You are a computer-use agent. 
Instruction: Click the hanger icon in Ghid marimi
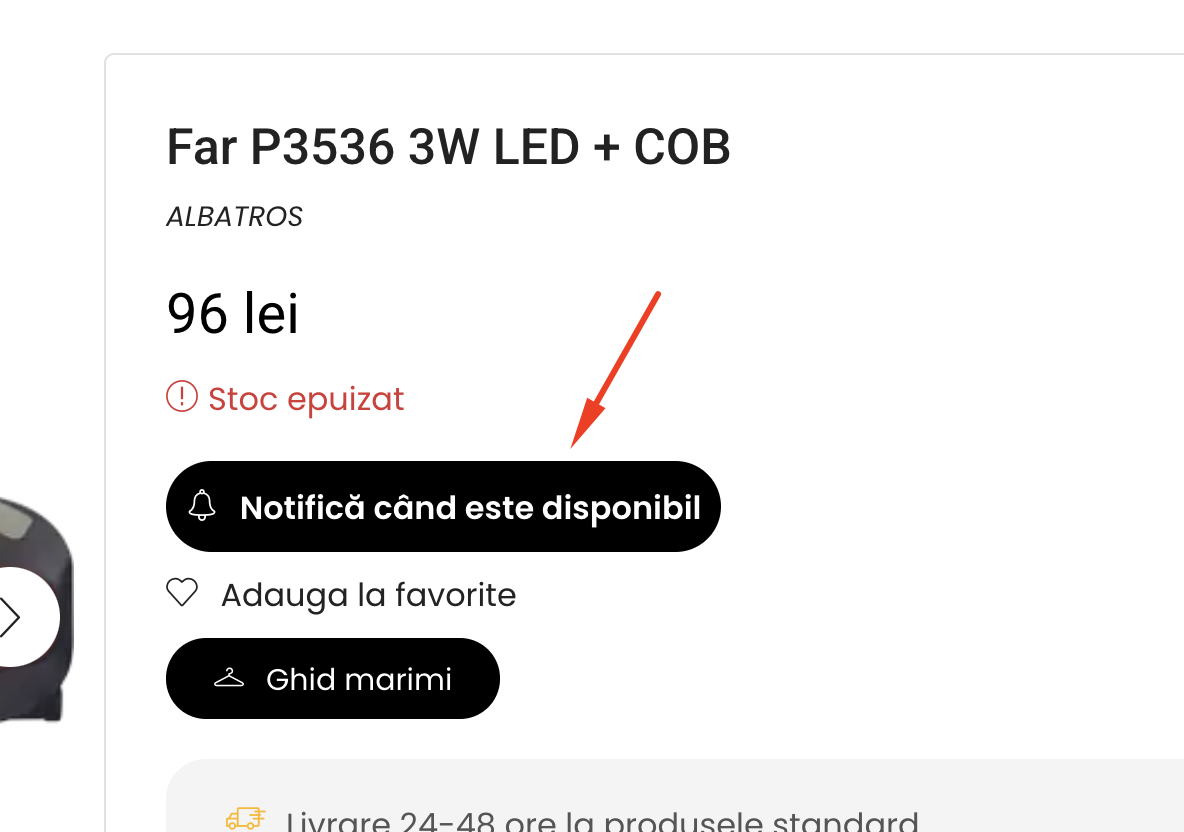(x=229, y=678)
